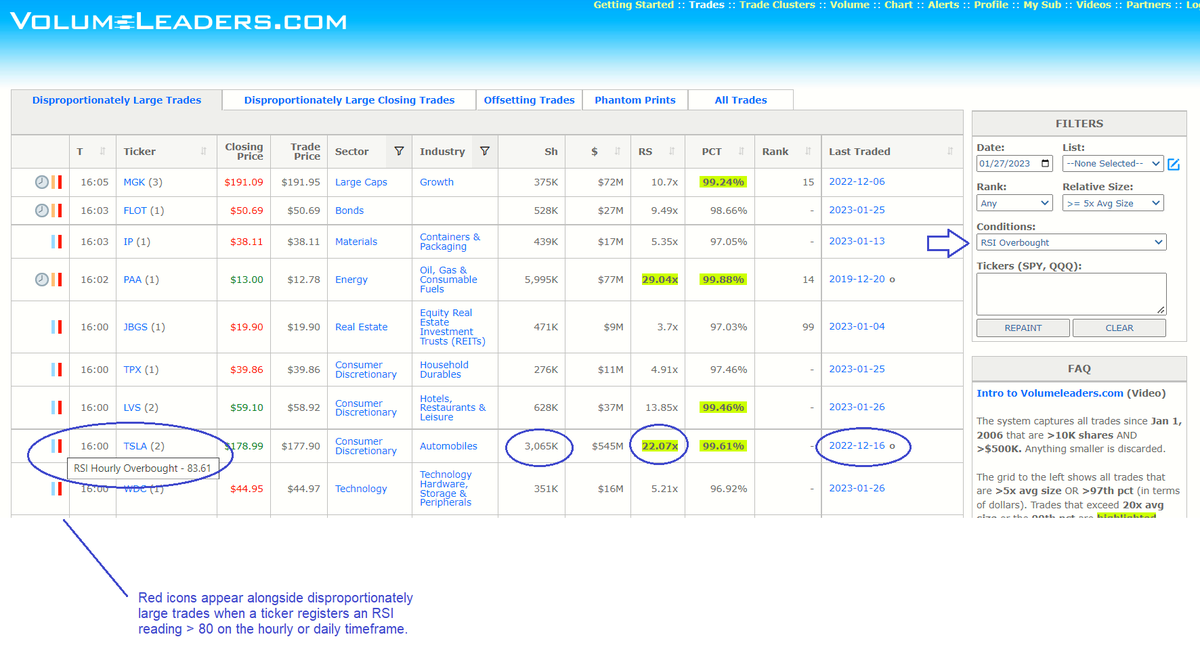Open the Relative Size dropdown

click(x=1110, y=202)
